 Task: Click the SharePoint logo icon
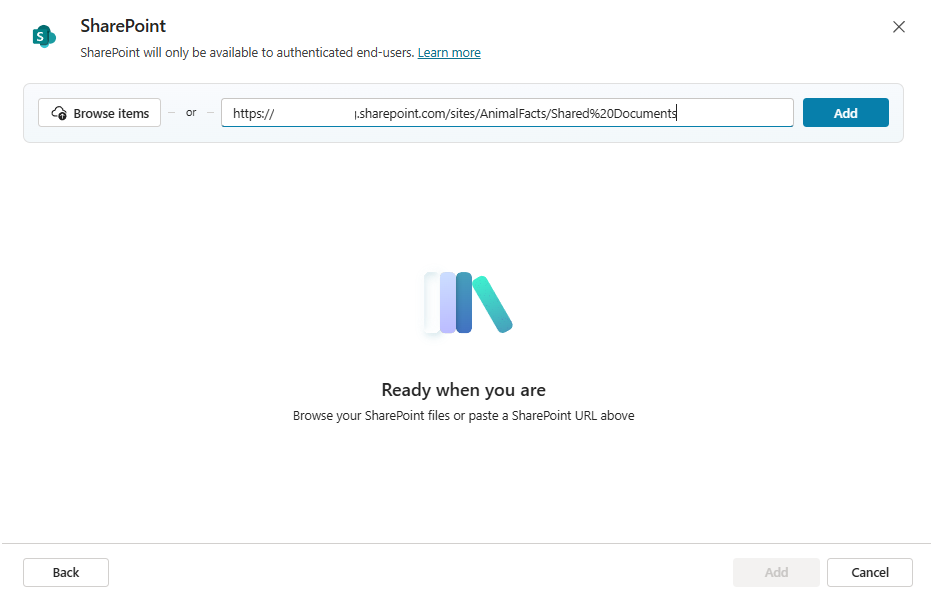pos(44,36)
